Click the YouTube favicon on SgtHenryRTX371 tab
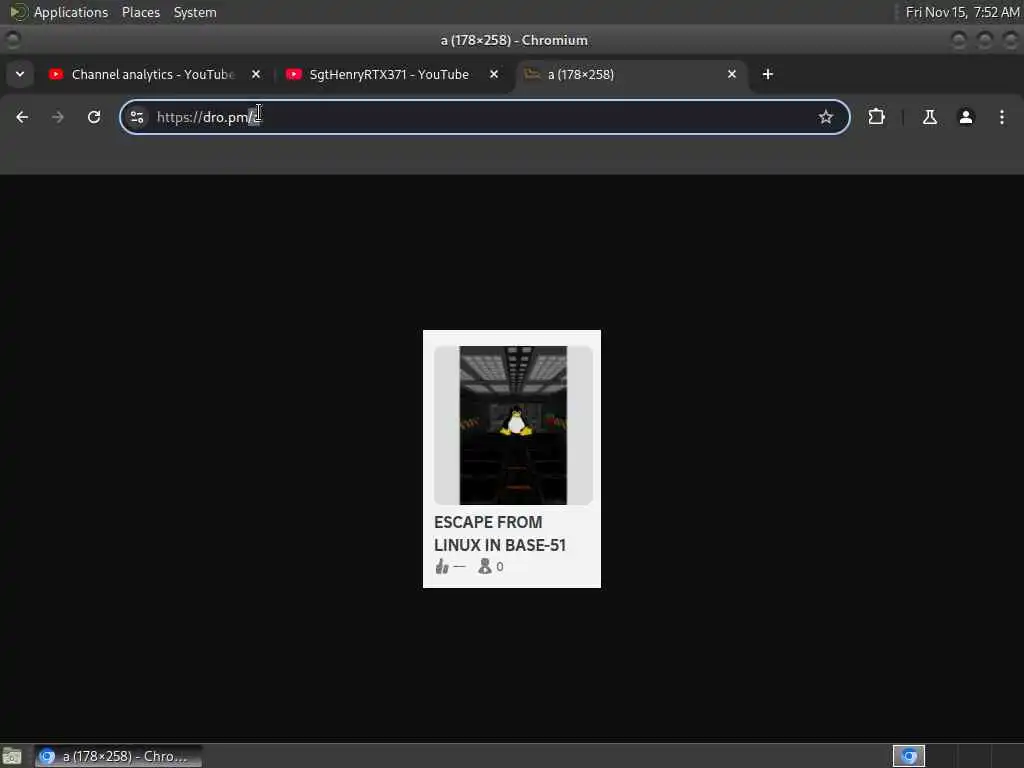The image size is (1024, 768). (294, 74)
